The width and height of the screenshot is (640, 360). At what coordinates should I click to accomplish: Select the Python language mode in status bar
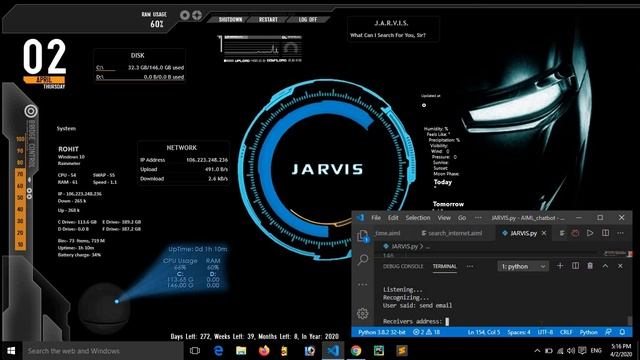tap(589, 332)
